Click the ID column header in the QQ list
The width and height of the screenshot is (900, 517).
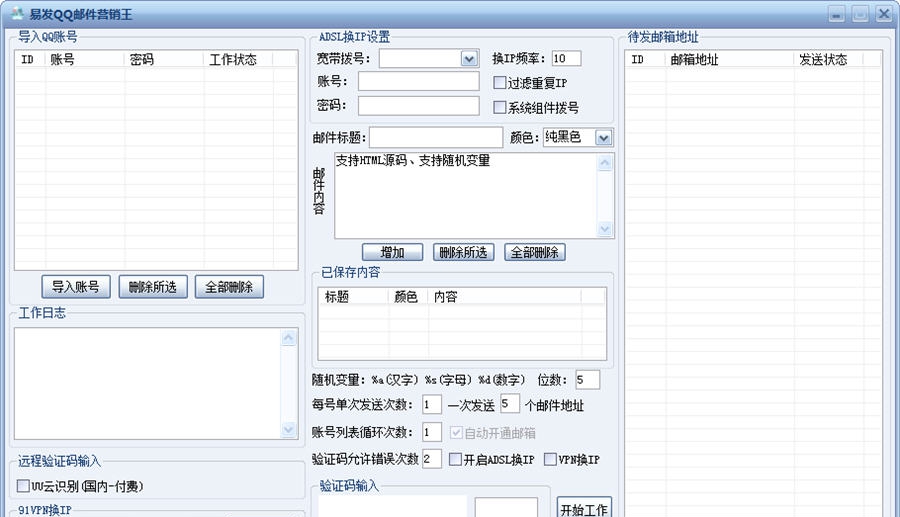[30, 59]
